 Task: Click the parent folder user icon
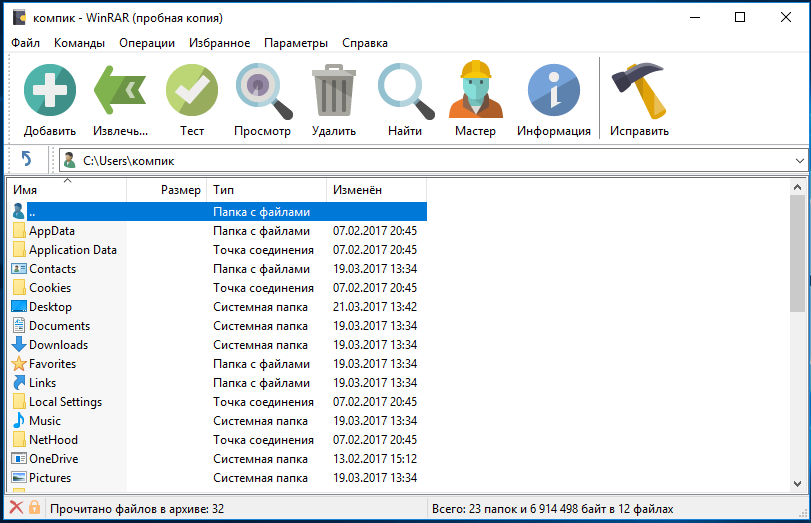tap(19, 211)
